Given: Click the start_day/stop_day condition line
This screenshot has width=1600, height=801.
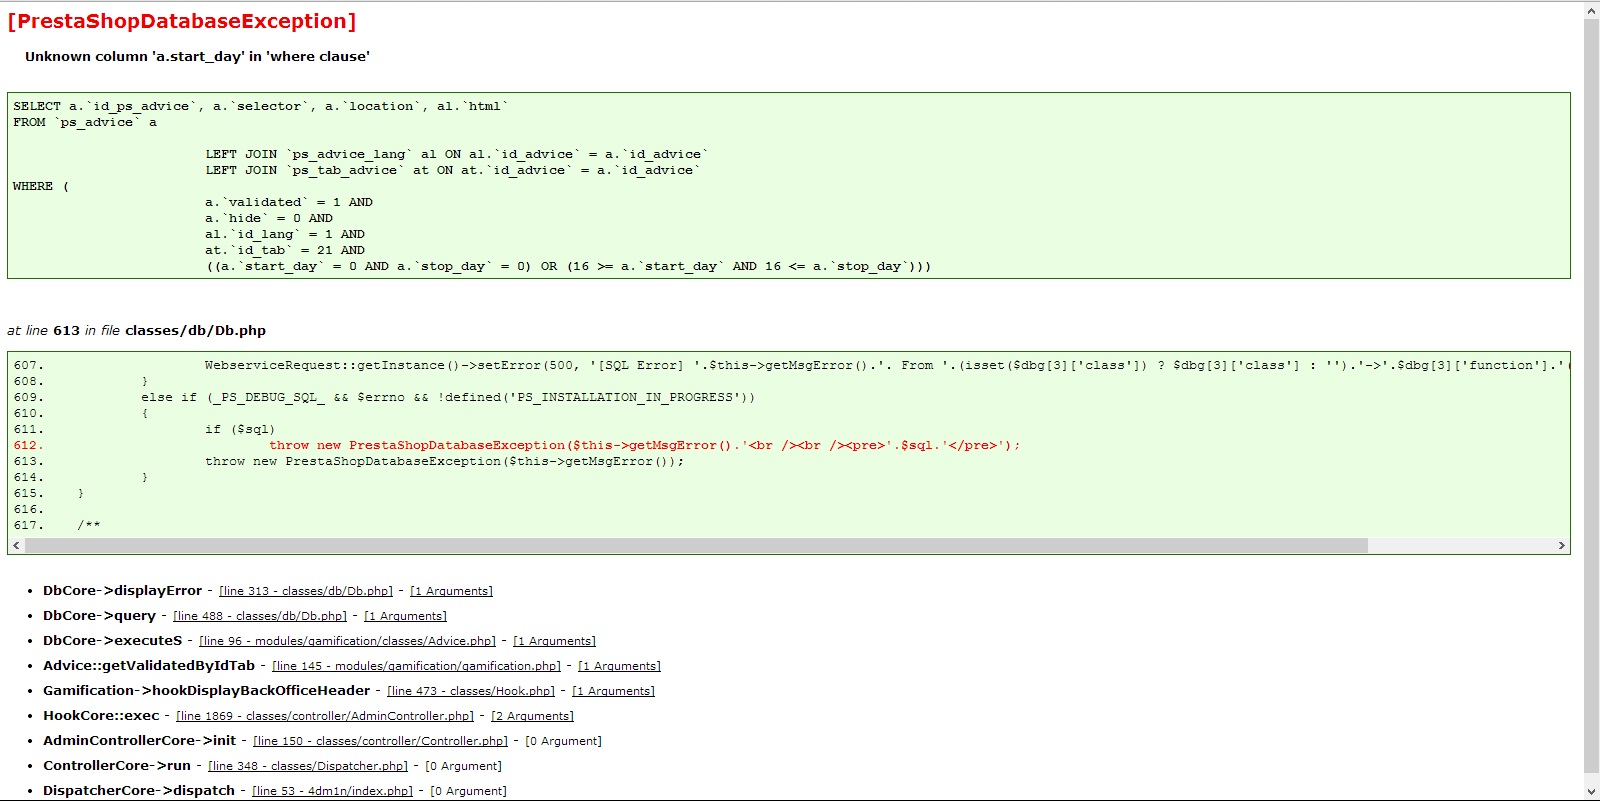Looking at the screenshot, I should pos(568,266).
